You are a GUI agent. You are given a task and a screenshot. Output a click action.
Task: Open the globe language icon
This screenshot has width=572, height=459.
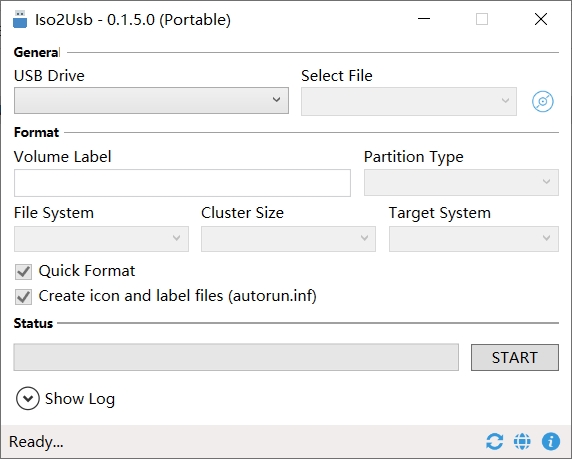point(522,441)
